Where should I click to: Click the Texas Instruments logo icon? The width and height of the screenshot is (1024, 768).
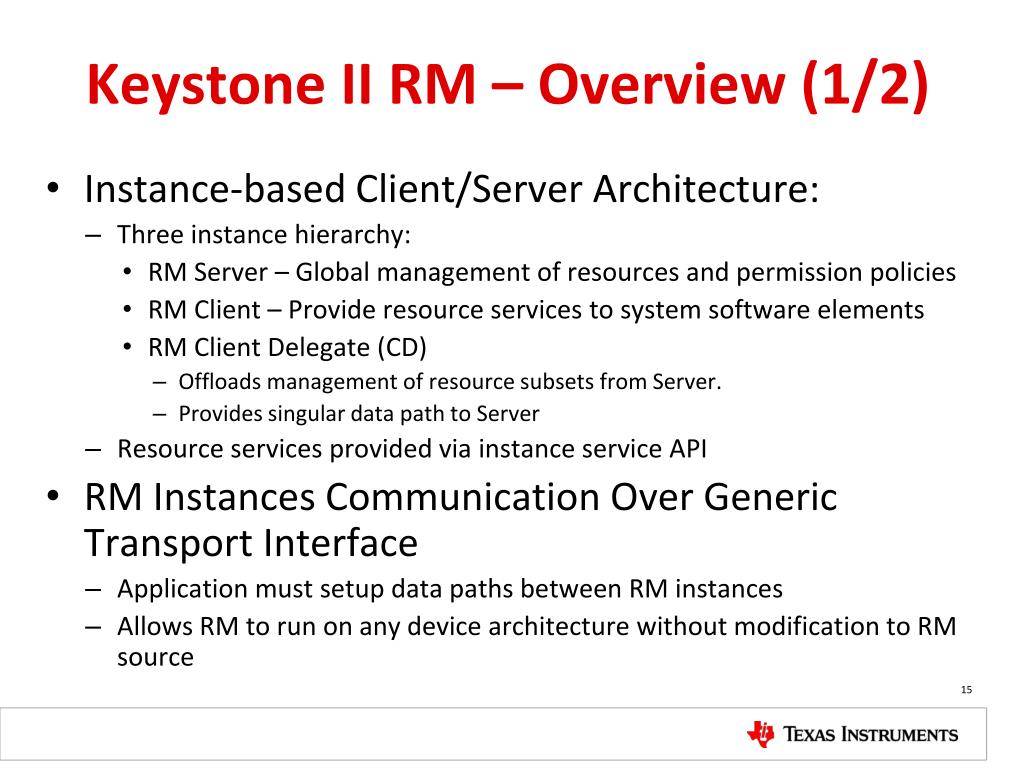[760, 734]
